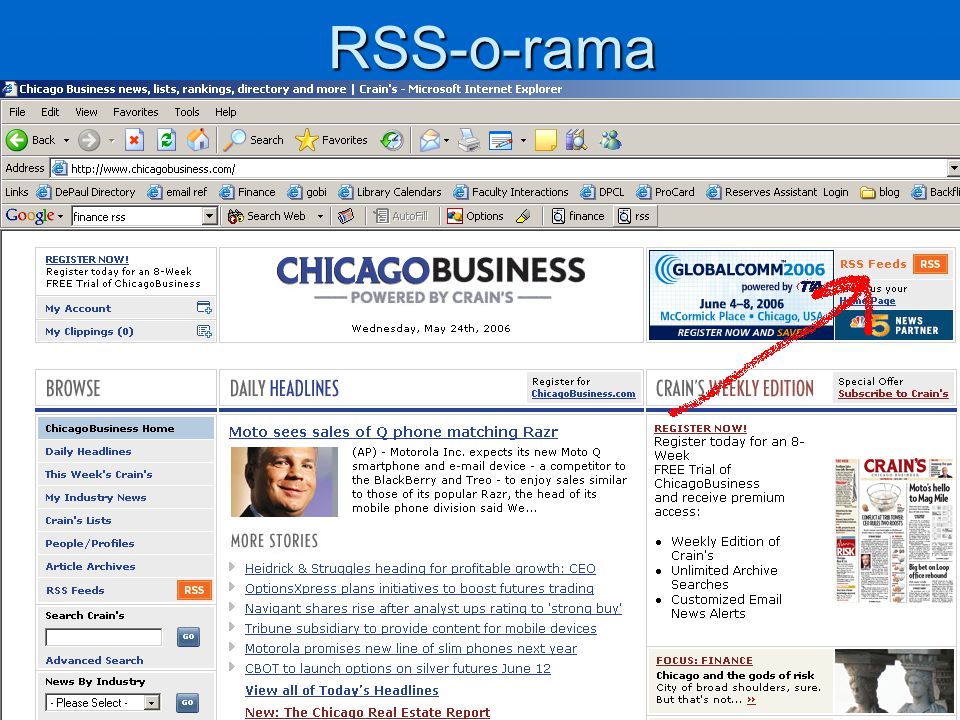
Task: Open Messenger people icon
Action: (x=610, y=140)
